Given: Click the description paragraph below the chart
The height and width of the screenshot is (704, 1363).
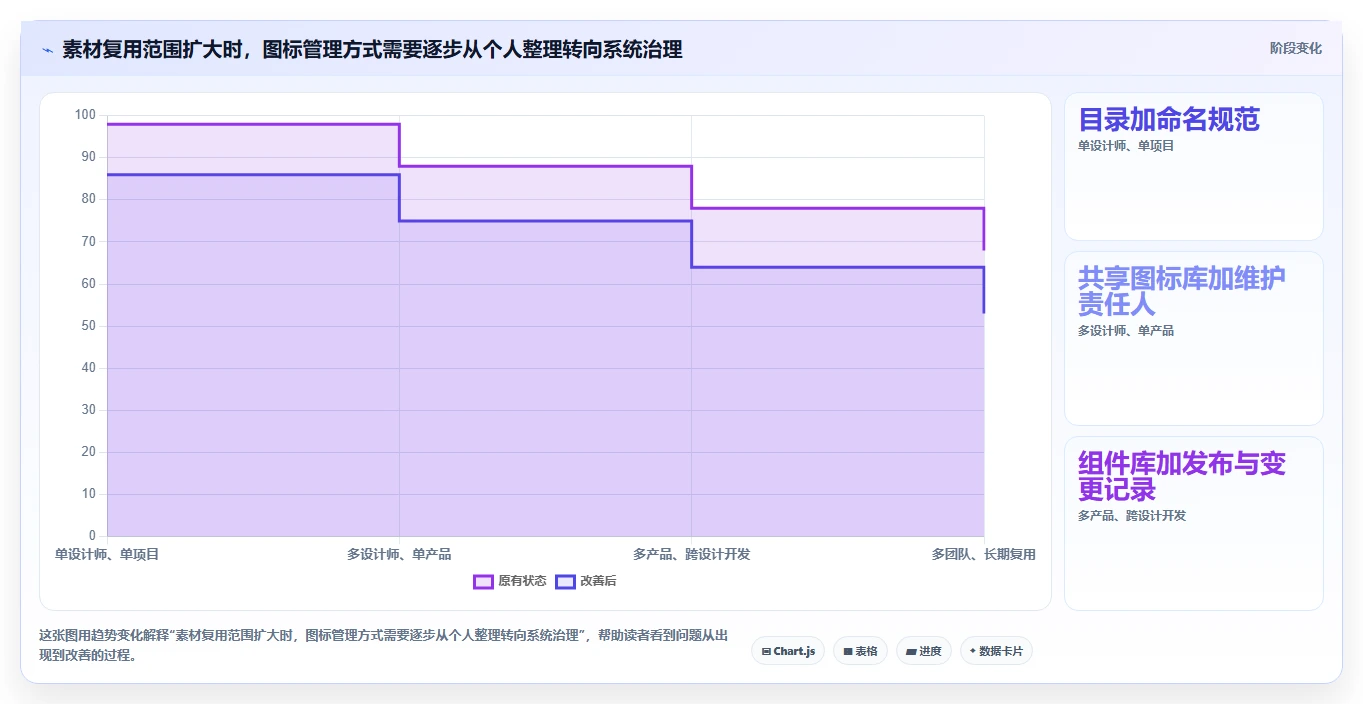Looking at the screenshot, I should (x=383, y=646).
